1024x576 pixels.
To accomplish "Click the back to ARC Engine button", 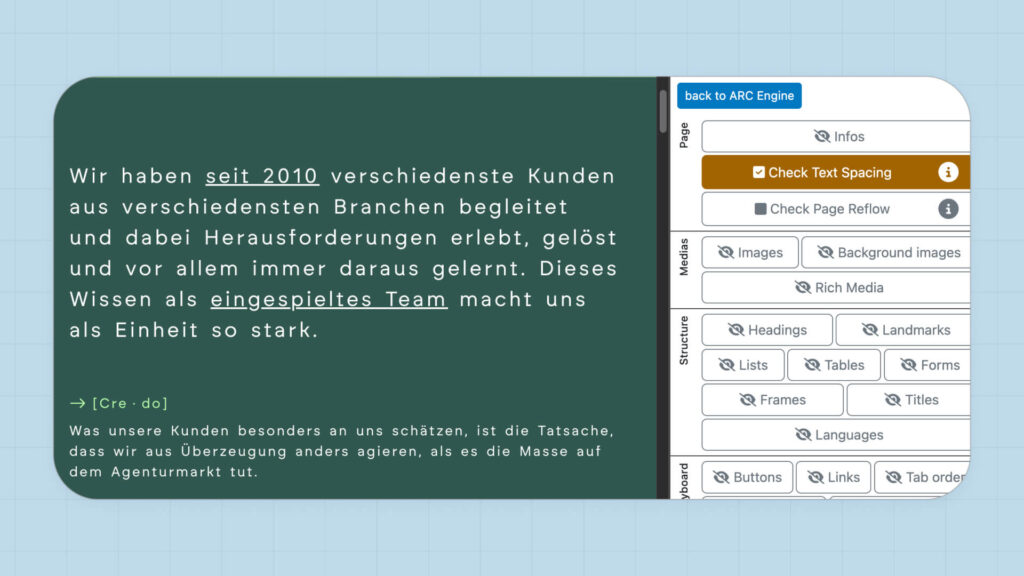I will click(x=739, y=95).
